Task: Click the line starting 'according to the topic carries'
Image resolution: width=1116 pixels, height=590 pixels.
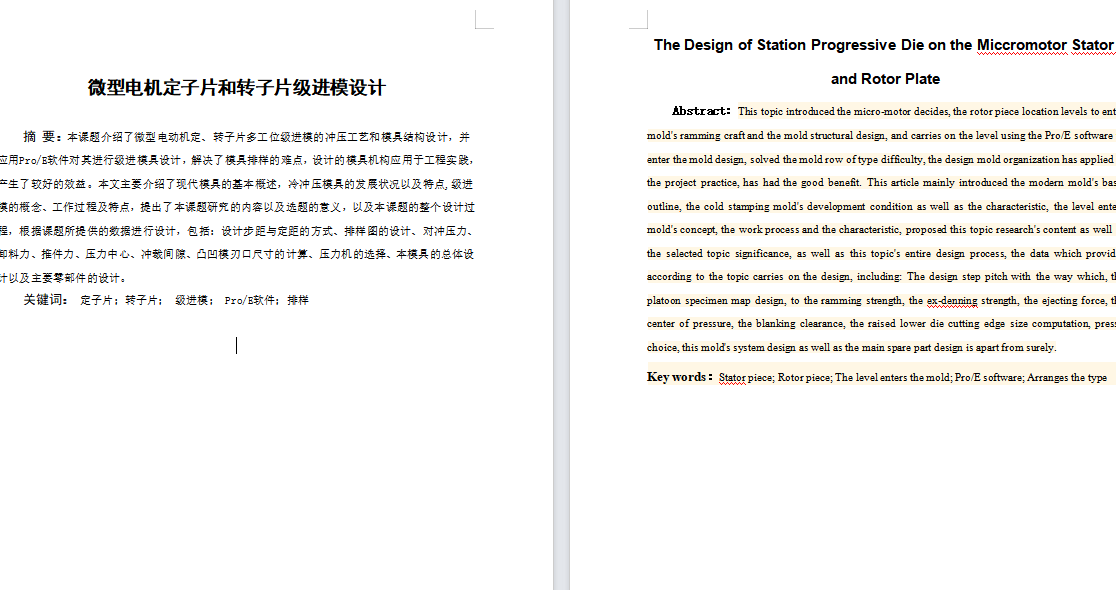Action: pos(881,277)
